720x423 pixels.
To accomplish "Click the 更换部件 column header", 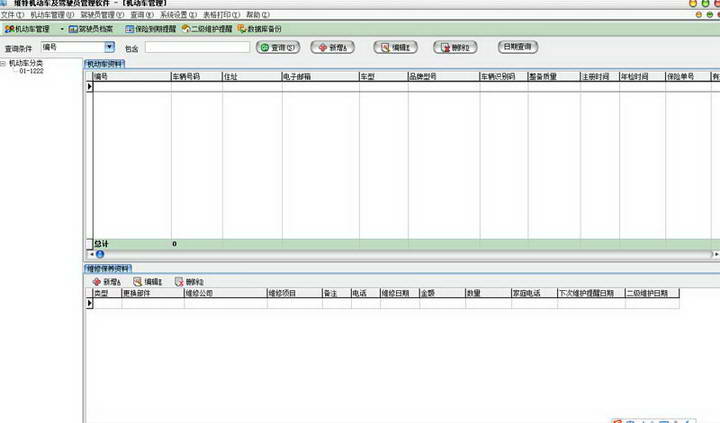I will pyautogui.click(x=153, y=293).
